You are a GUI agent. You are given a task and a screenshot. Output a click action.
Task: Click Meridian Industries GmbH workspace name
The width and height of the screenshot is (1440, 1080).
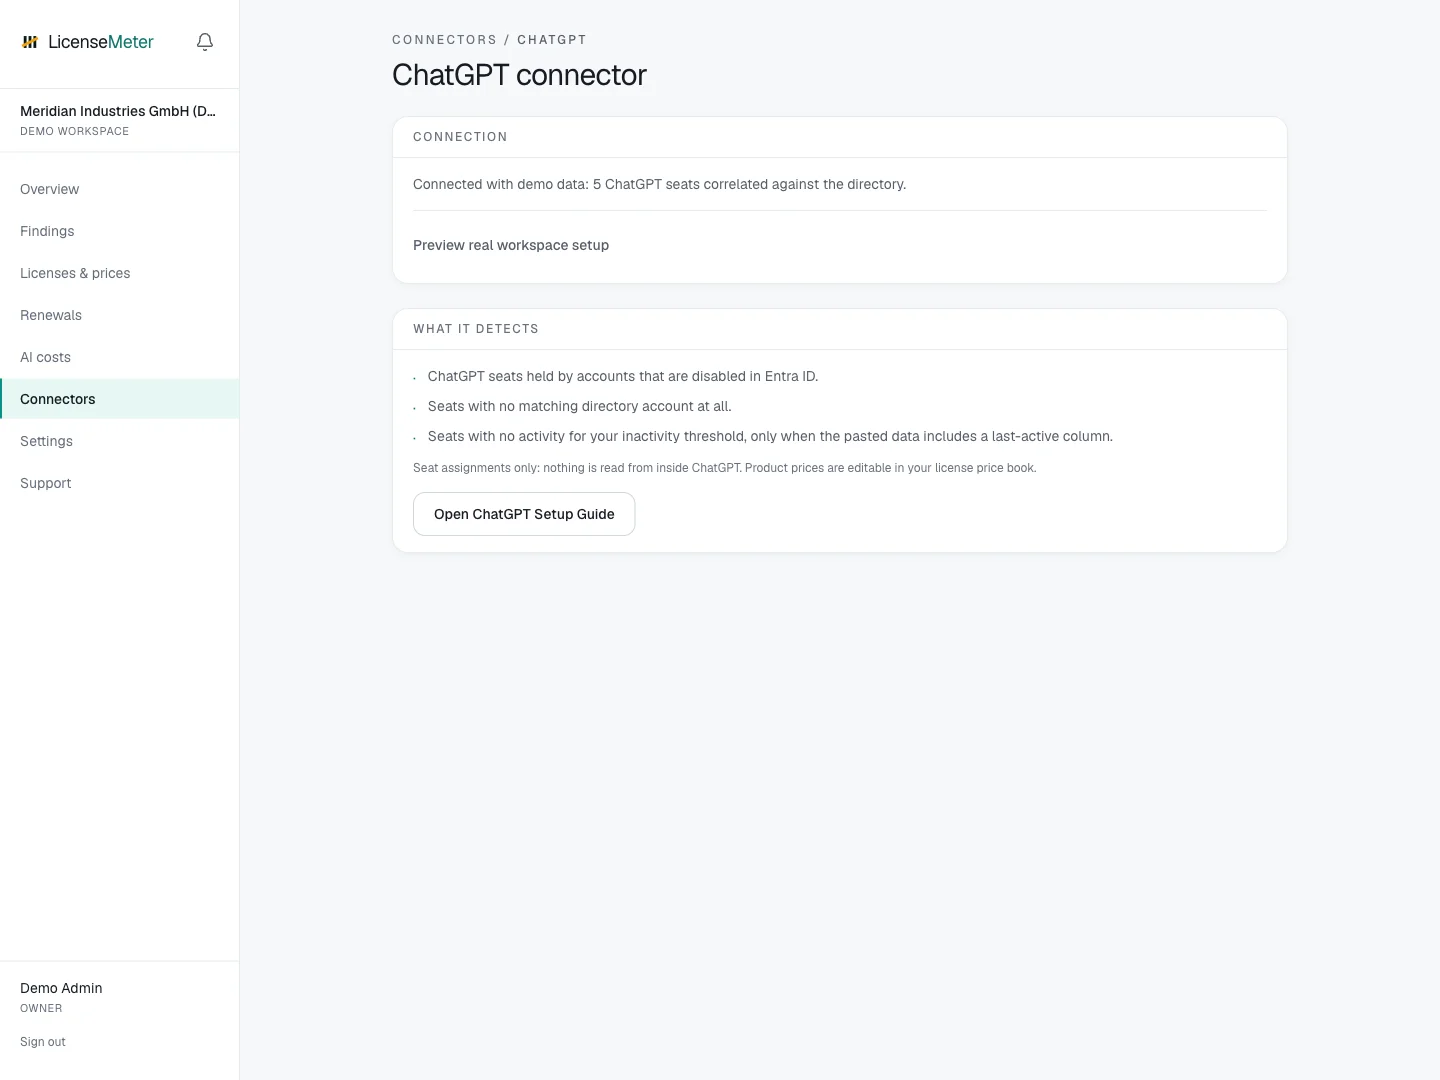tap(118, 111)
